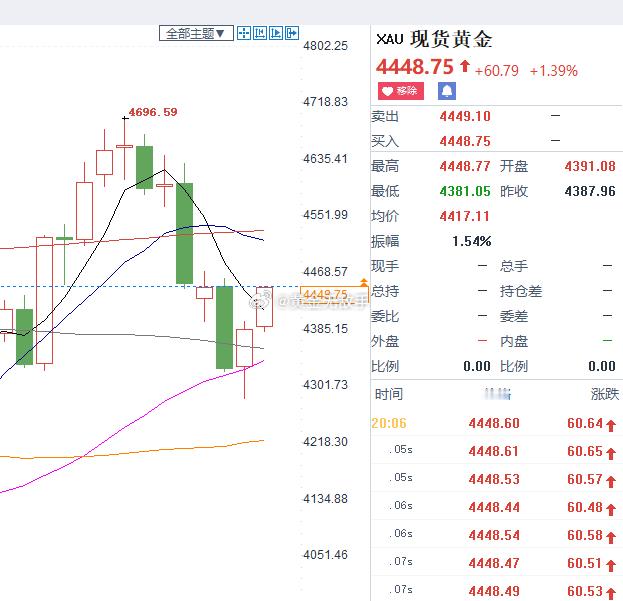Select the 20:06 tick row
Viewport: 623px width, 601px height.
click(x=495, y=423)
